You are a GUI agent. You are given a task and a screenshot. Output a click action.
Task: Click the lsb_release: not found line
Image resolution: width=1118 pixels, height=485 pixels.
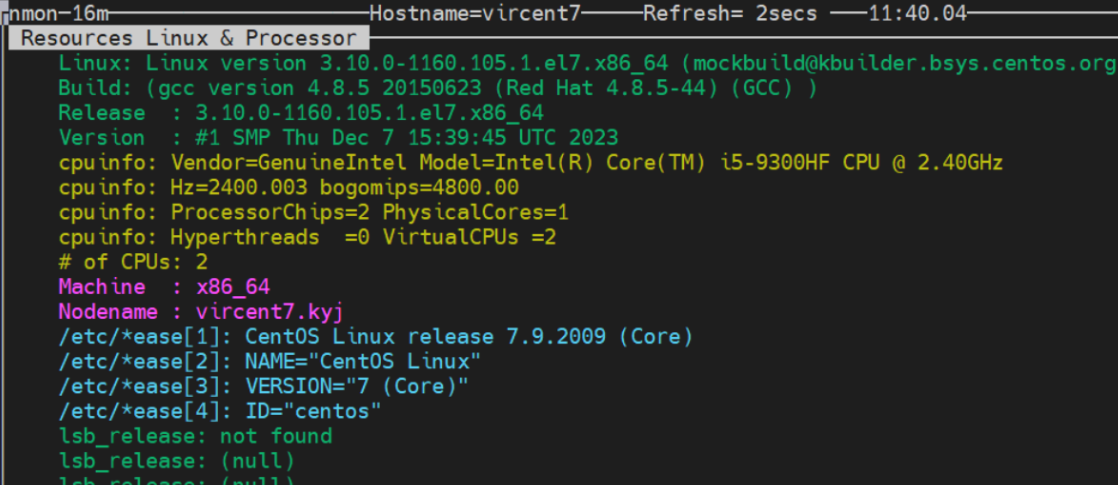click(195, 436)
